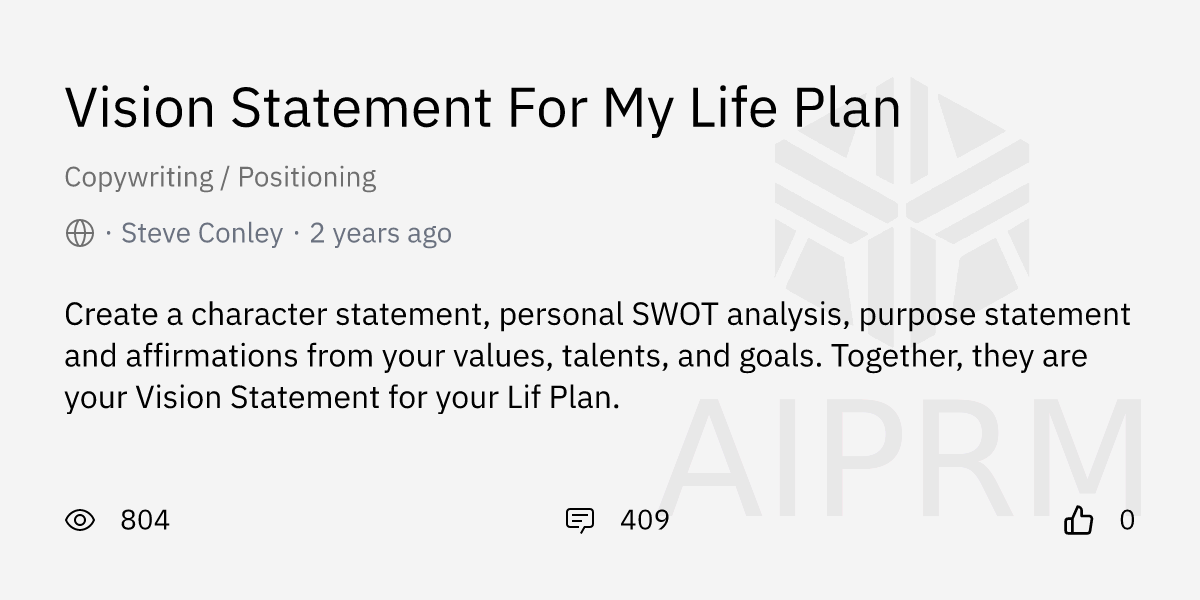Click the 0 likes count
1200x600 pixels.
1127,520
